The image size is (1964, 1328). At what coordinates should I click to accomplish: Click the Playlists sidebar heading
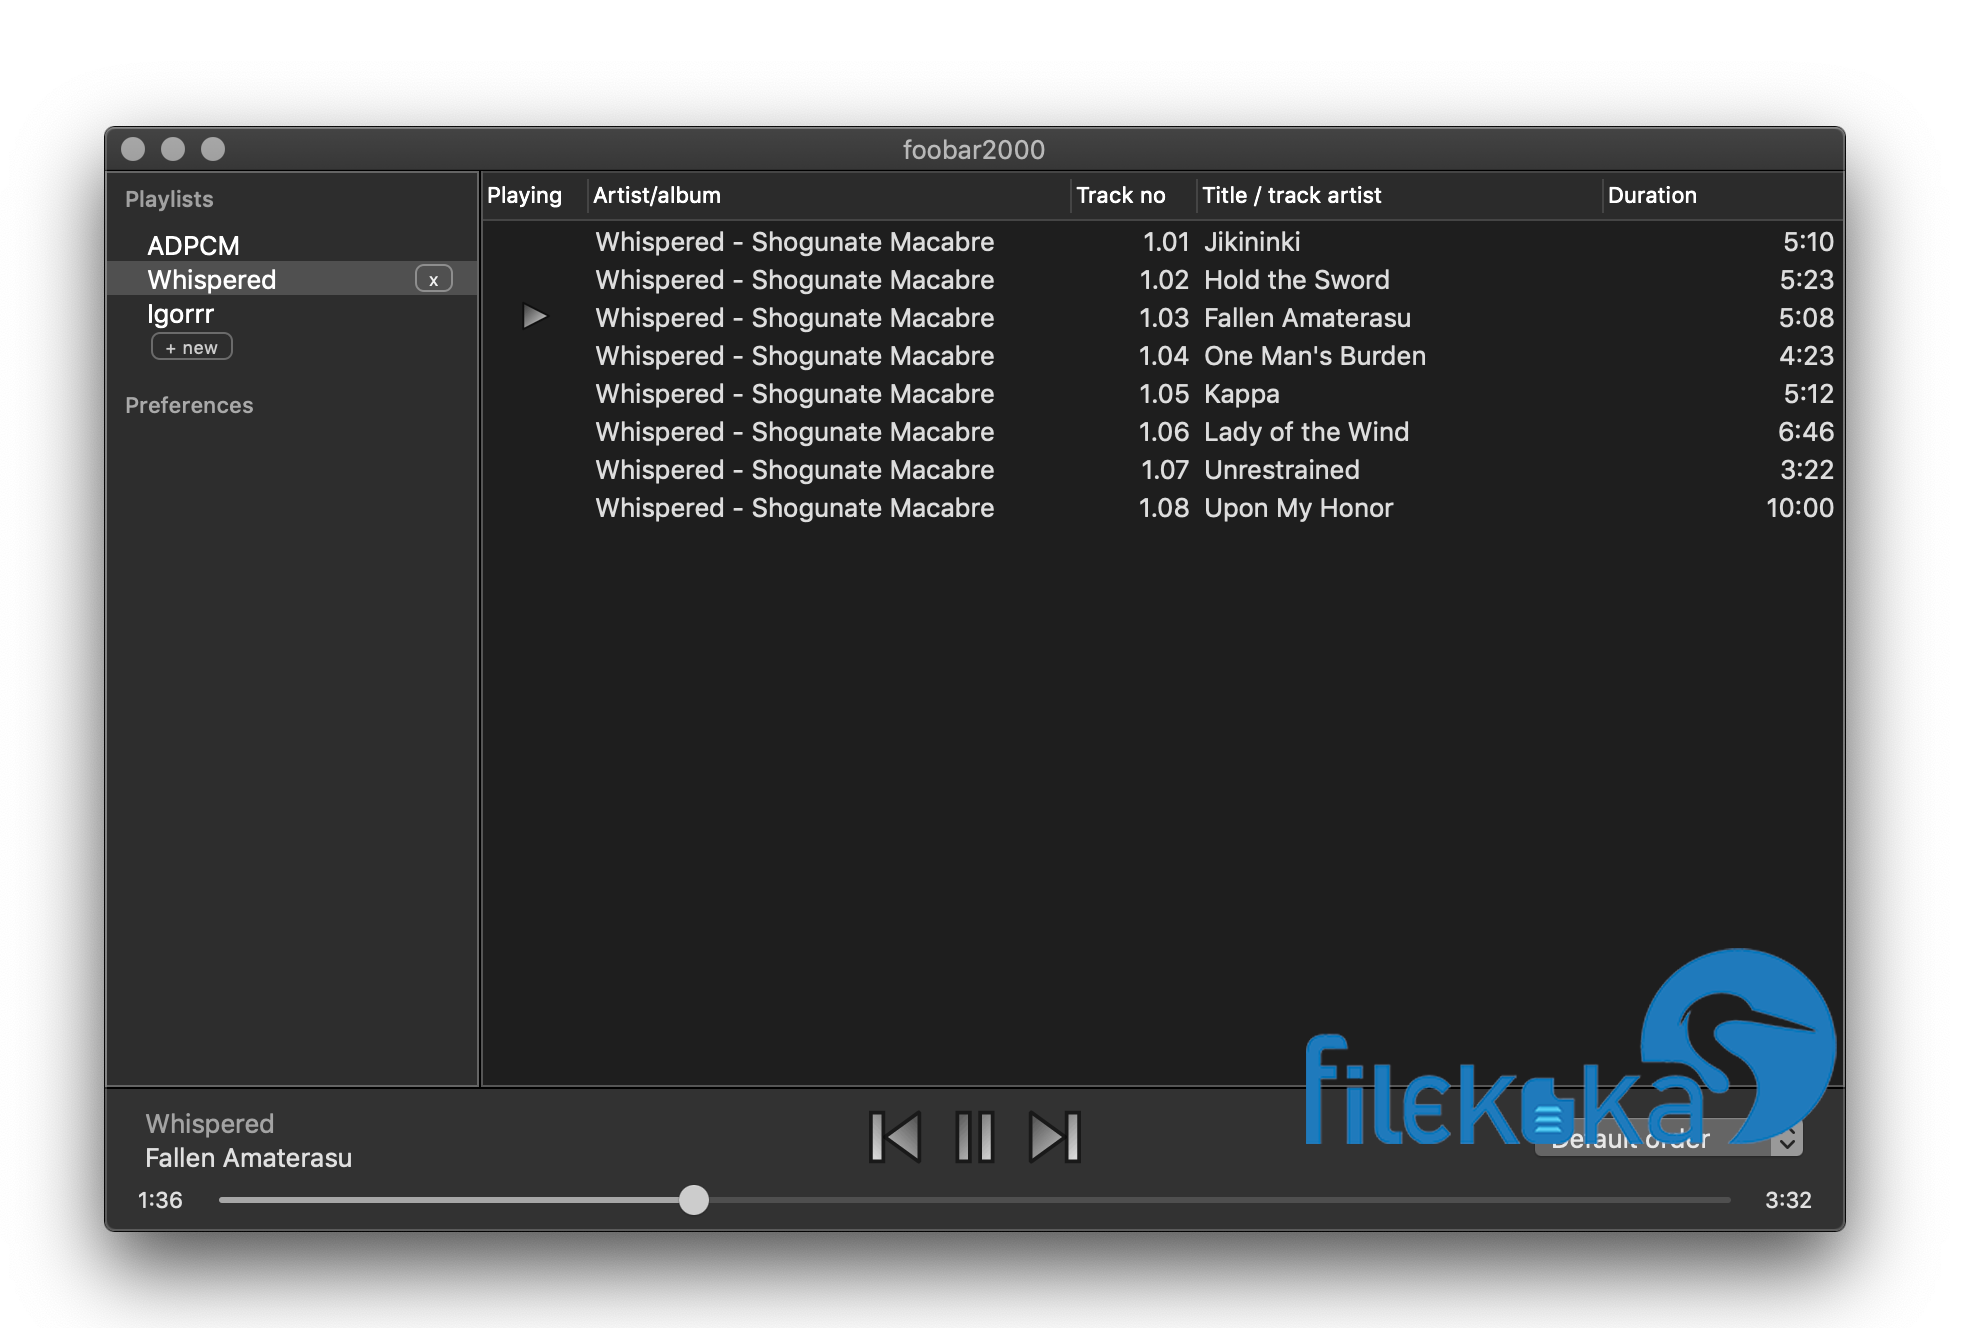pyautogui.click(x=169, y=199)
